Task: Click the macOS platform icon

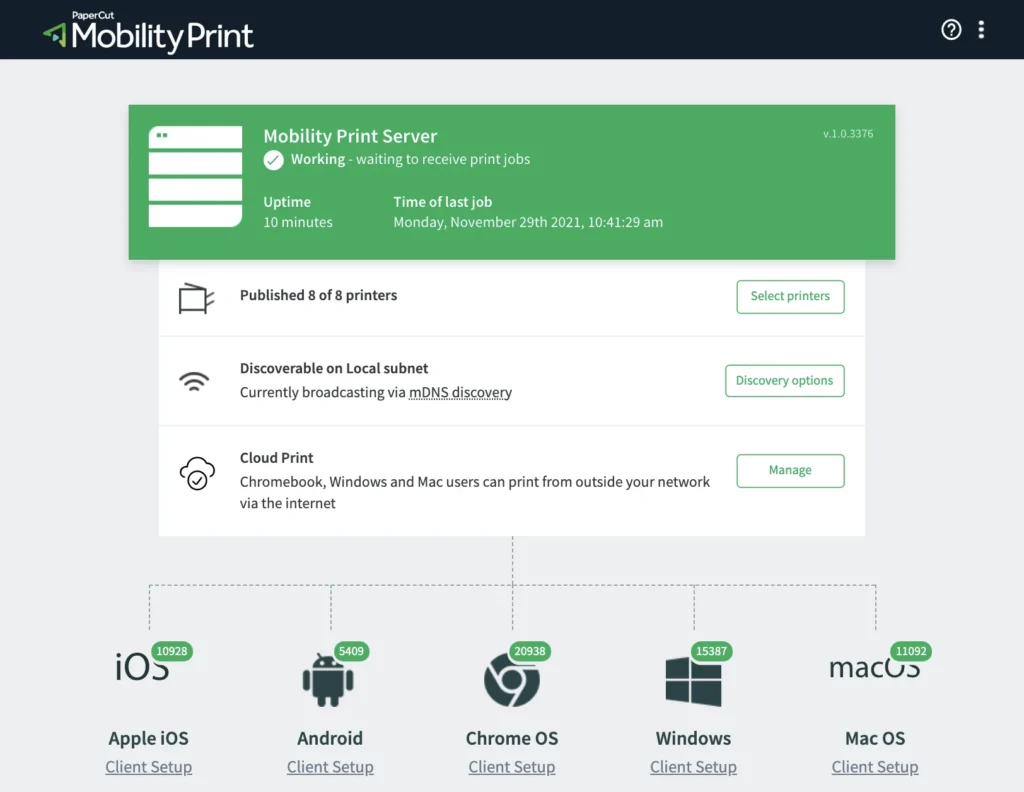Action: pos(874,669)
